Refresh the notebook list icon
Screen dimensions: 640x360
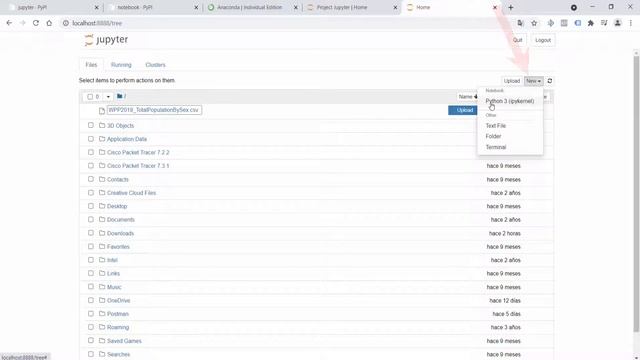coord(550,81)
